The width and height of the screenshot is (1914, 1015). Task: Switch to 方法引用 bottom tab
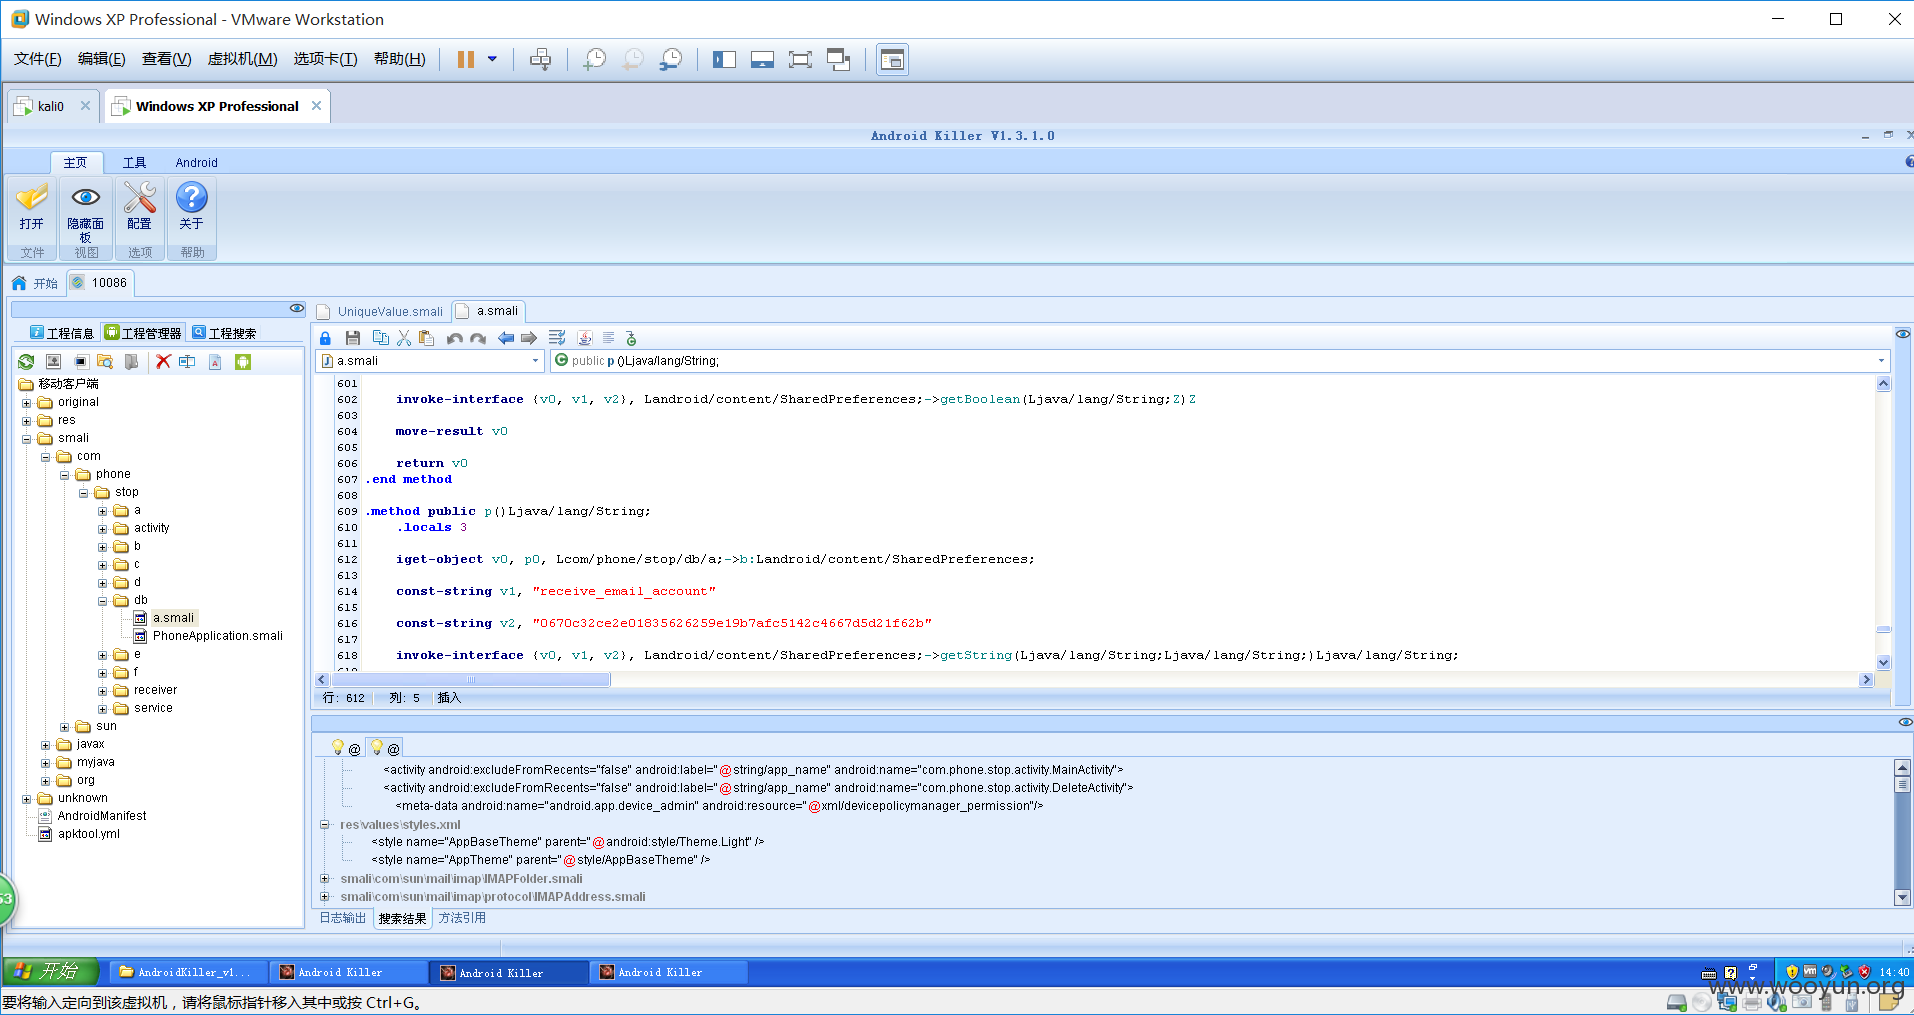coord(462,918)
